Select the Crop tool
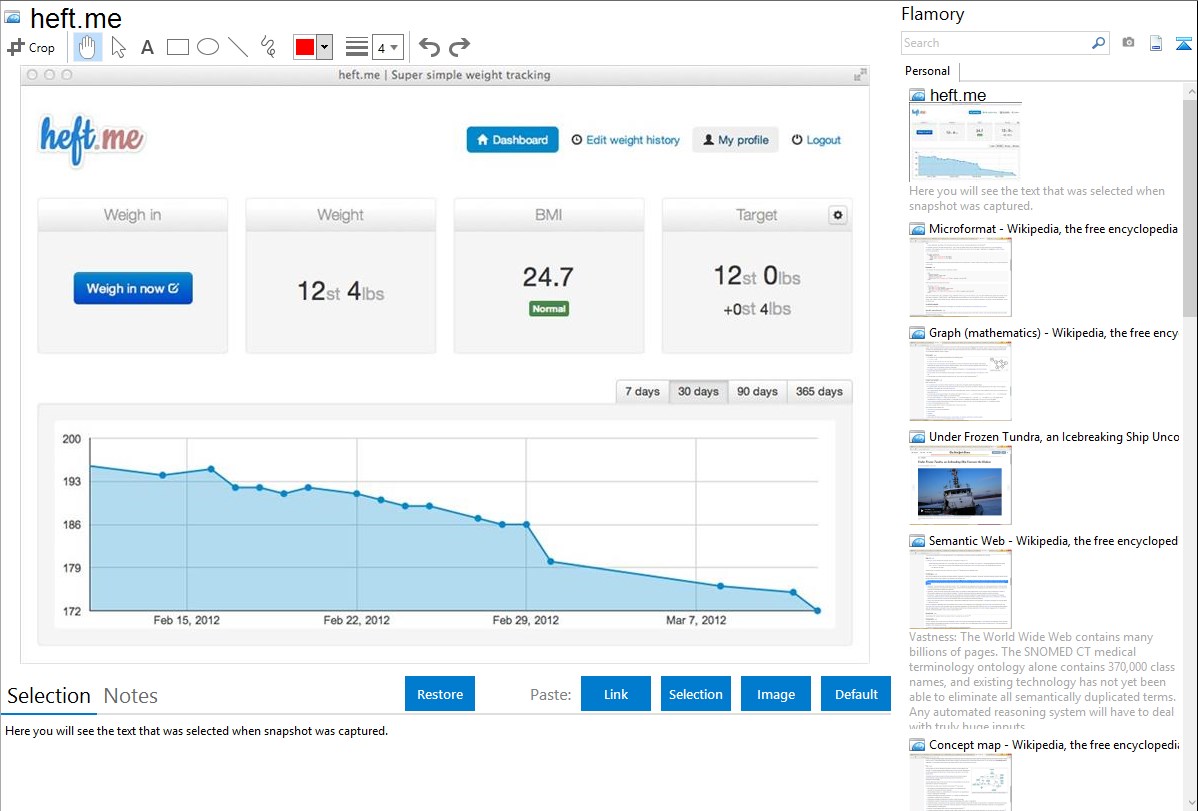The height and width of the screenshot is (811, 1198). click(x=31, y=47)
